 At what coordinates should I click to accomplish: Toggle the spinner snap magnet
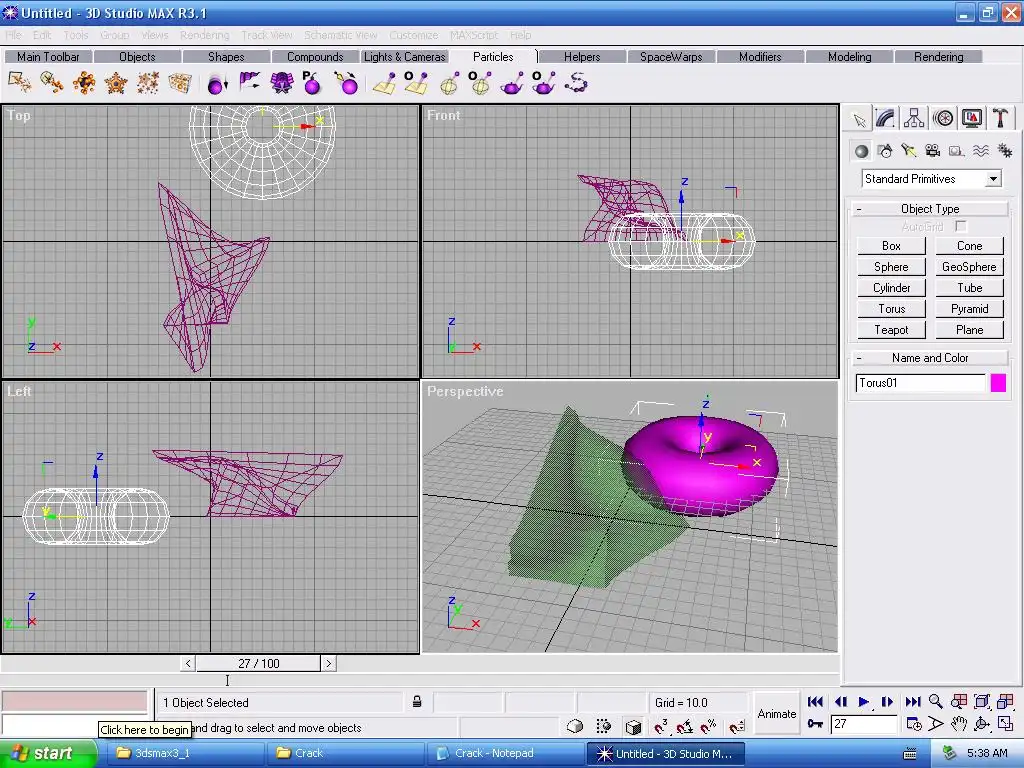click(x=737, y=726)
